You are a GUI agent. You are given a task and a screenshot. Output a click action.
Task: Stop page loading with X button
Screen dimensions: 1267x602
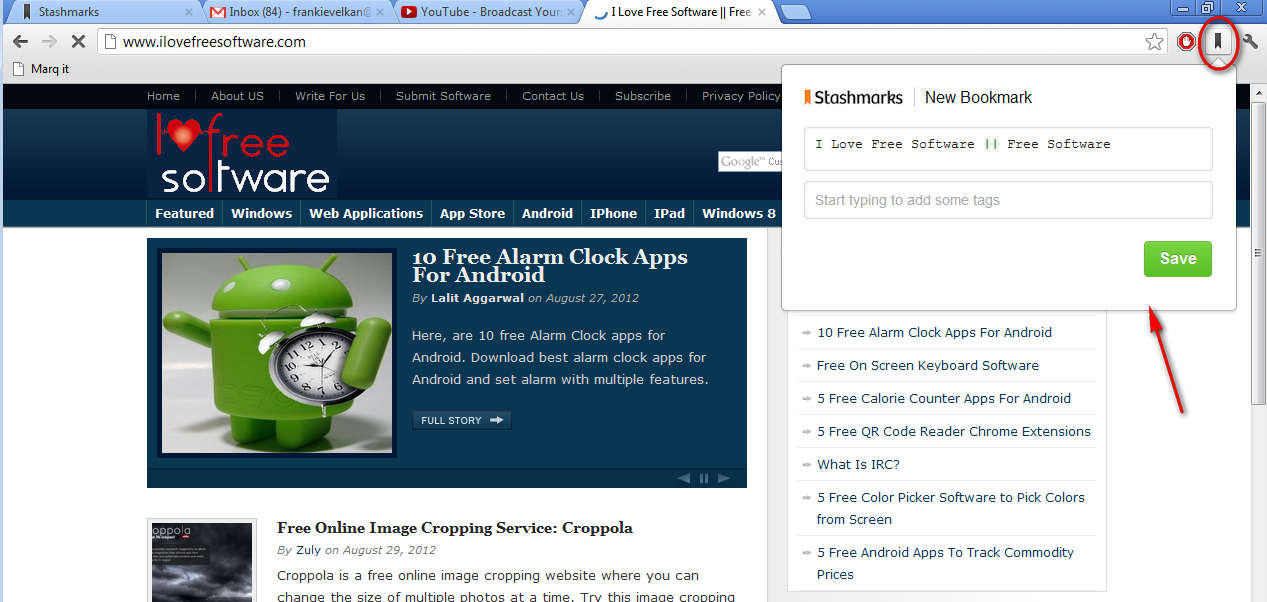pos(78,42)
